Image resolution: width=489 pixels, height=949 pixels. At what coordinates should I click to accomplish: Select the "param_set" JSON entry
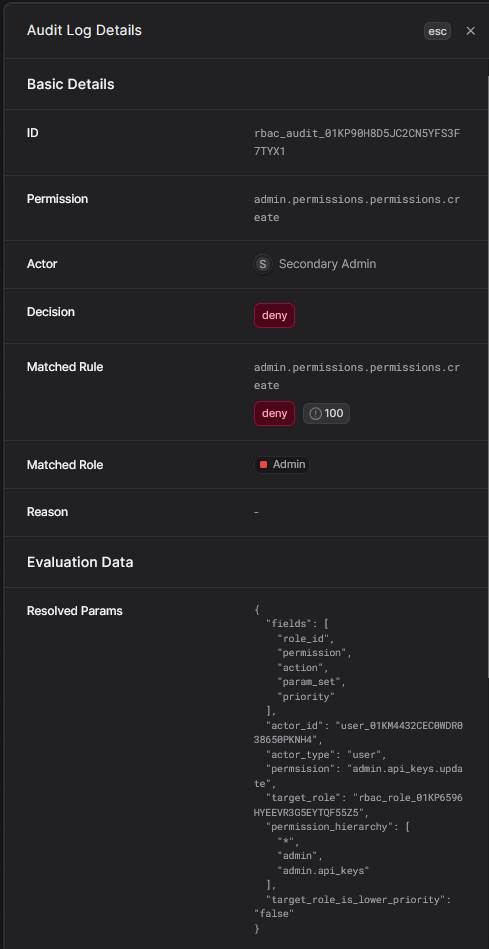[311, 682]
